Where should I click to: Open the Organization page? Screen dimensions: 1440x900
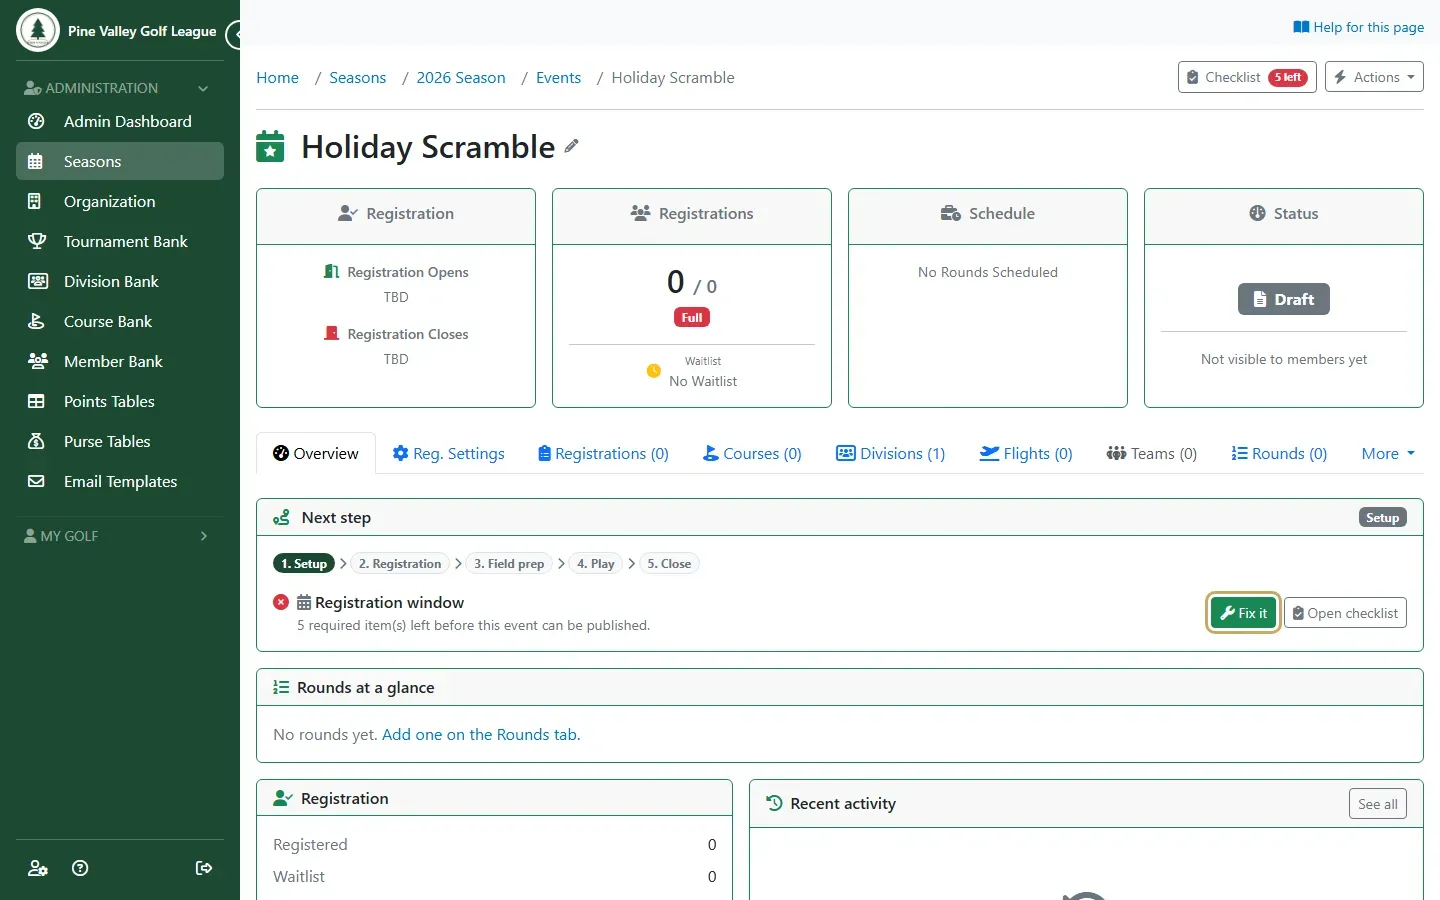pyautogui.click(x=120, y=201)
